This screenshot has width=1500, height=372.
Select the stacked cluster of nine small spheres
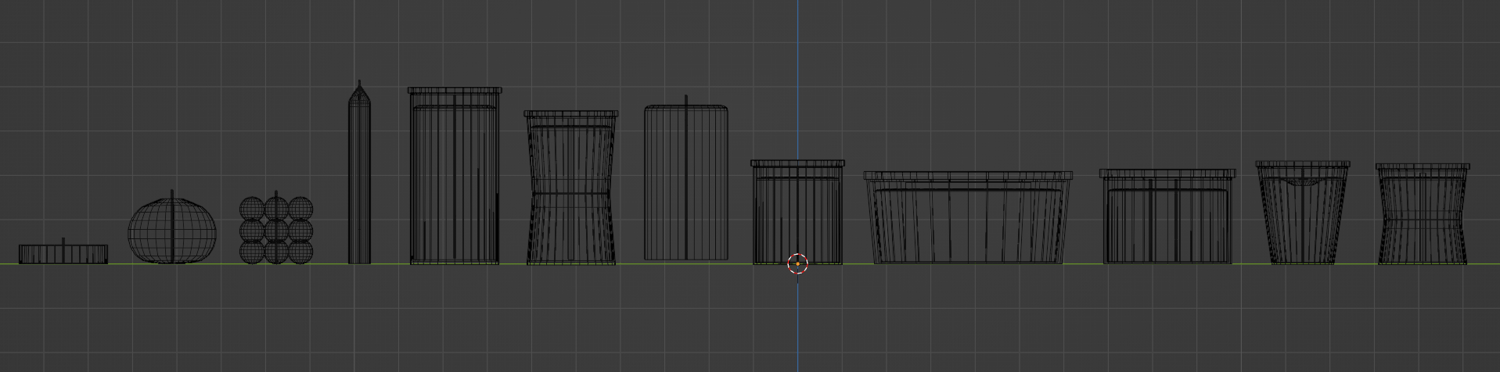(276, 229)
